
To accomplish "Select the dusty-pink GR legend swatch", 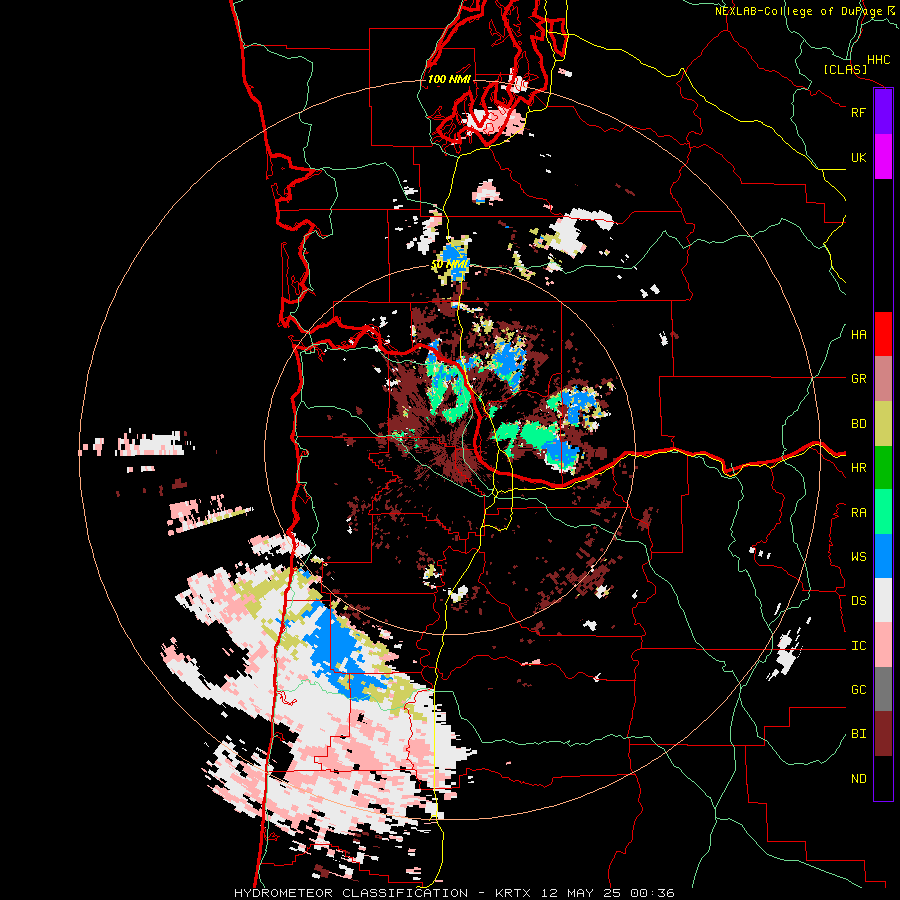I will pyautogui.click(x=883, y=379).
